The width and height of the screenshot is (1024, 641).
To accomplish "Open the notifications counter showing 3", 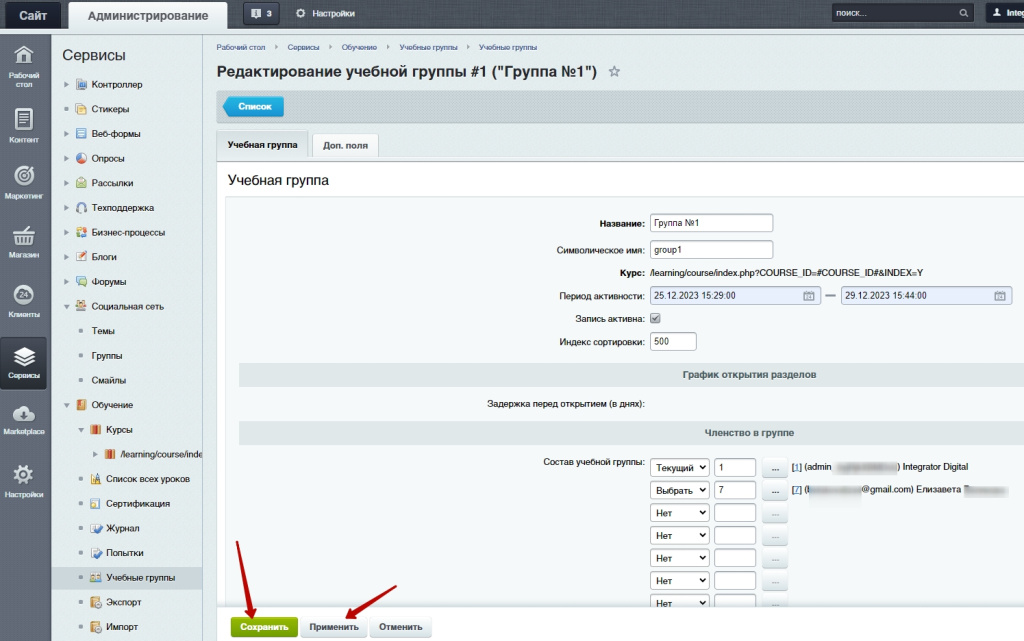I will 262,14.
